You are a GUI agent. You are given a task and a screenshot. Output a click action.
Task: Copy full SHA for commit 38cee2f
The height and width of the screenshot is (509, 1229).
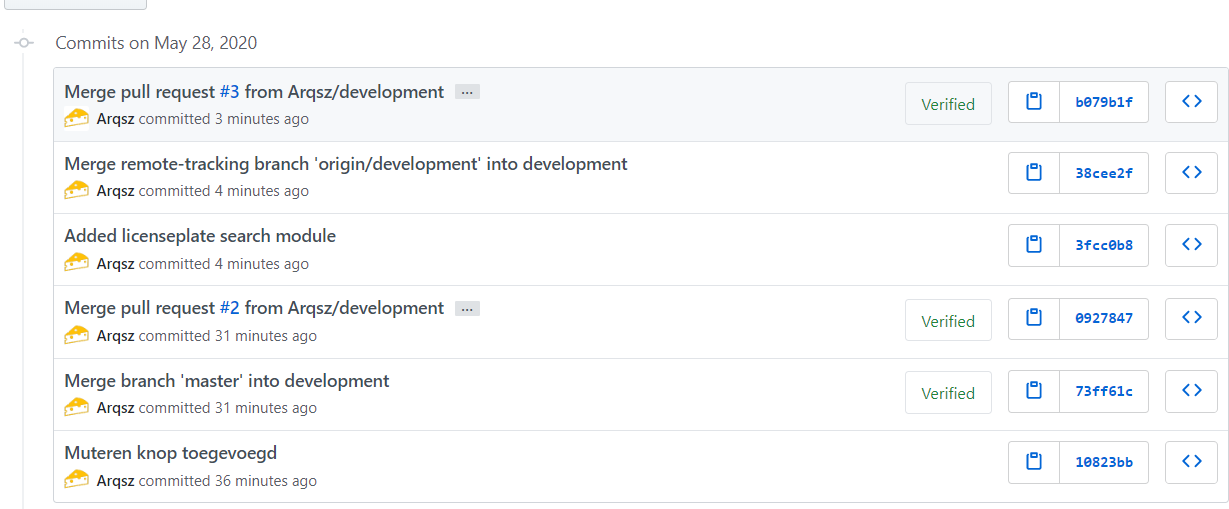click(1034, 173)
